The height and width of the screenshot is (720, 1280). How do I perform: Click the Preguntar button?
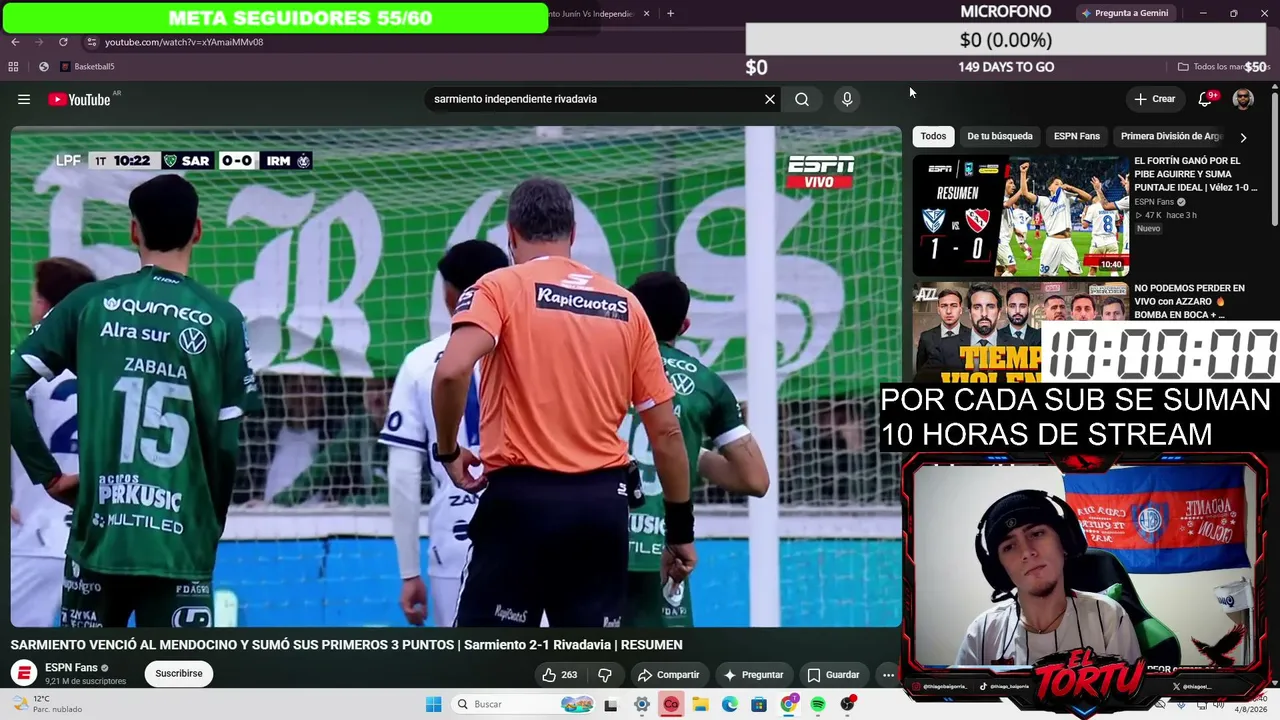point(753,675)
